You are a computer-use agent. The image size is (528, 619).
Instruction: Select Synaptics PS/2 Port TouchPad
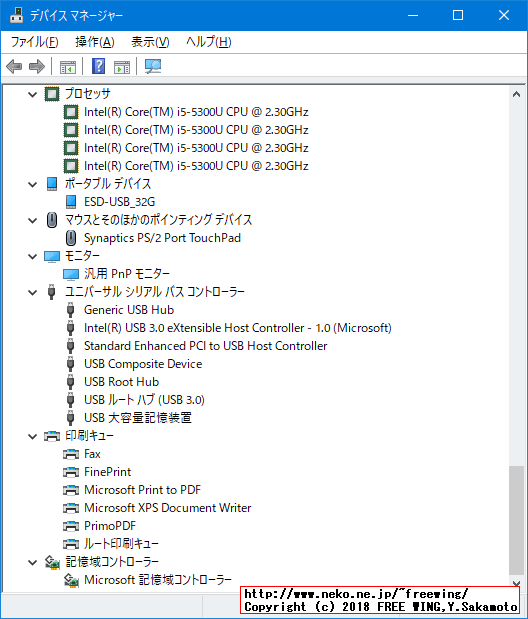tap(162, 238)
